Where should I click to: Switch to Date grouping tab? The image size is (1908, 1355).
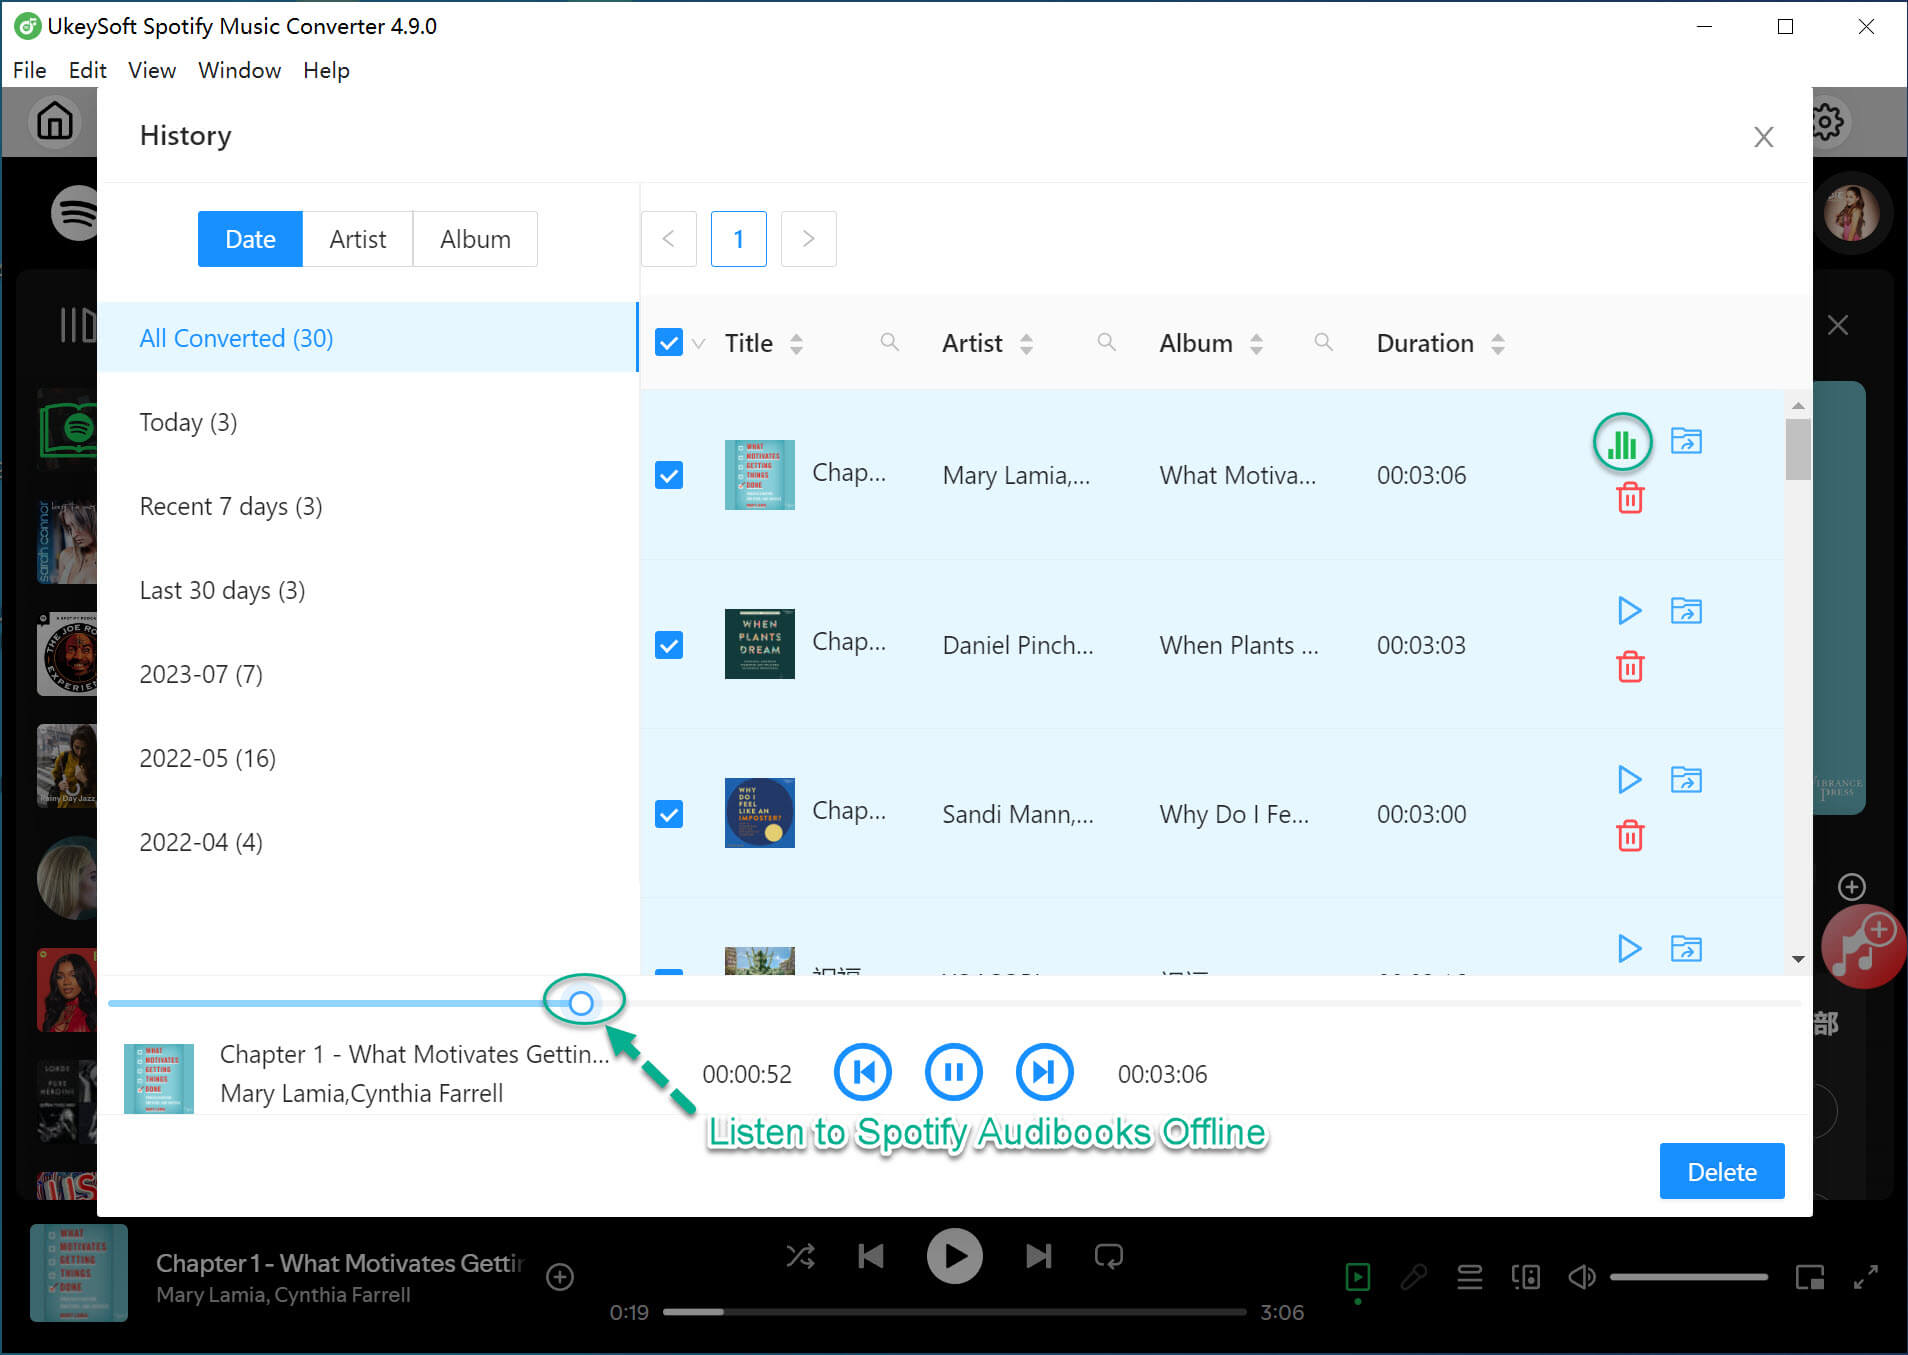tap(250, 238)
